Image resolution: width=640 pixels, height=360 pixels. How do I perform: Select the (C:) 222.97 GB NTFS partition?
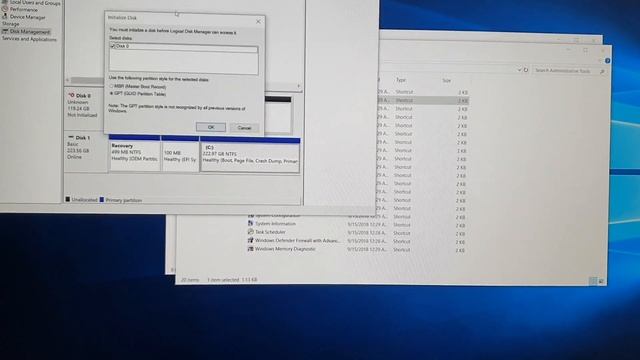[x=250, y=155]
